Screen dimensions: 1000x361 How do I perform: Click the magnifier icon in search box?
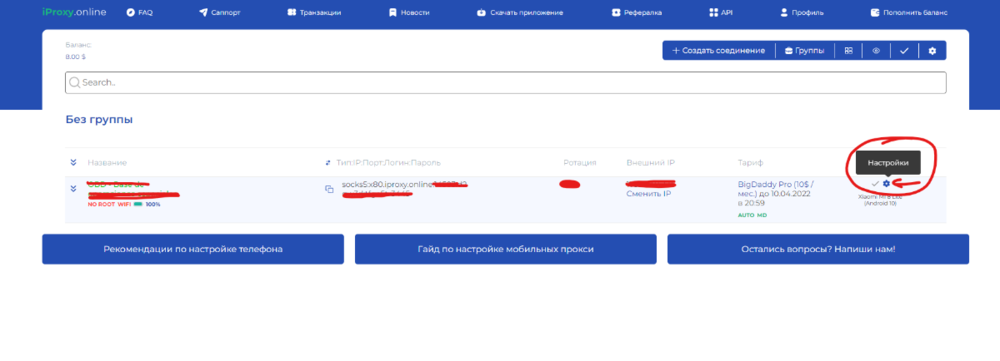point(75,82)
